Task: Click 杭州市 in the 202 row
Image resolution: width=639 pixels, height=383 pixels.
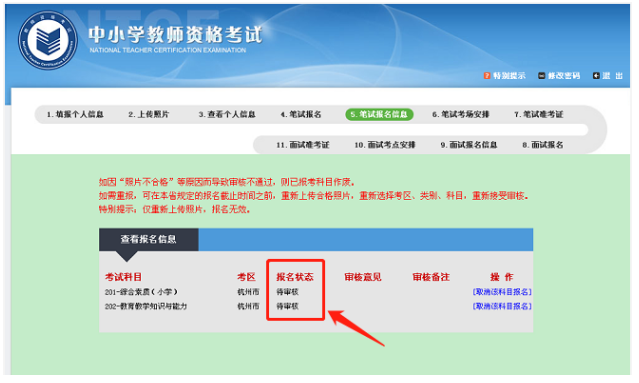Action: [x=248, y=306]
